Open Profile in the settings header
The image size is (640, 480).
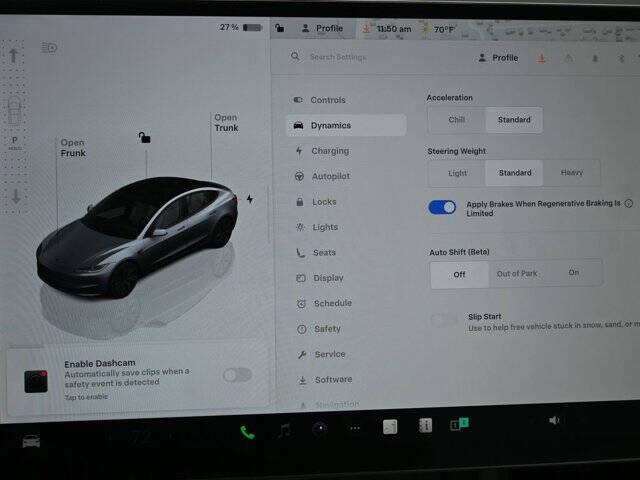coord(498,58)
